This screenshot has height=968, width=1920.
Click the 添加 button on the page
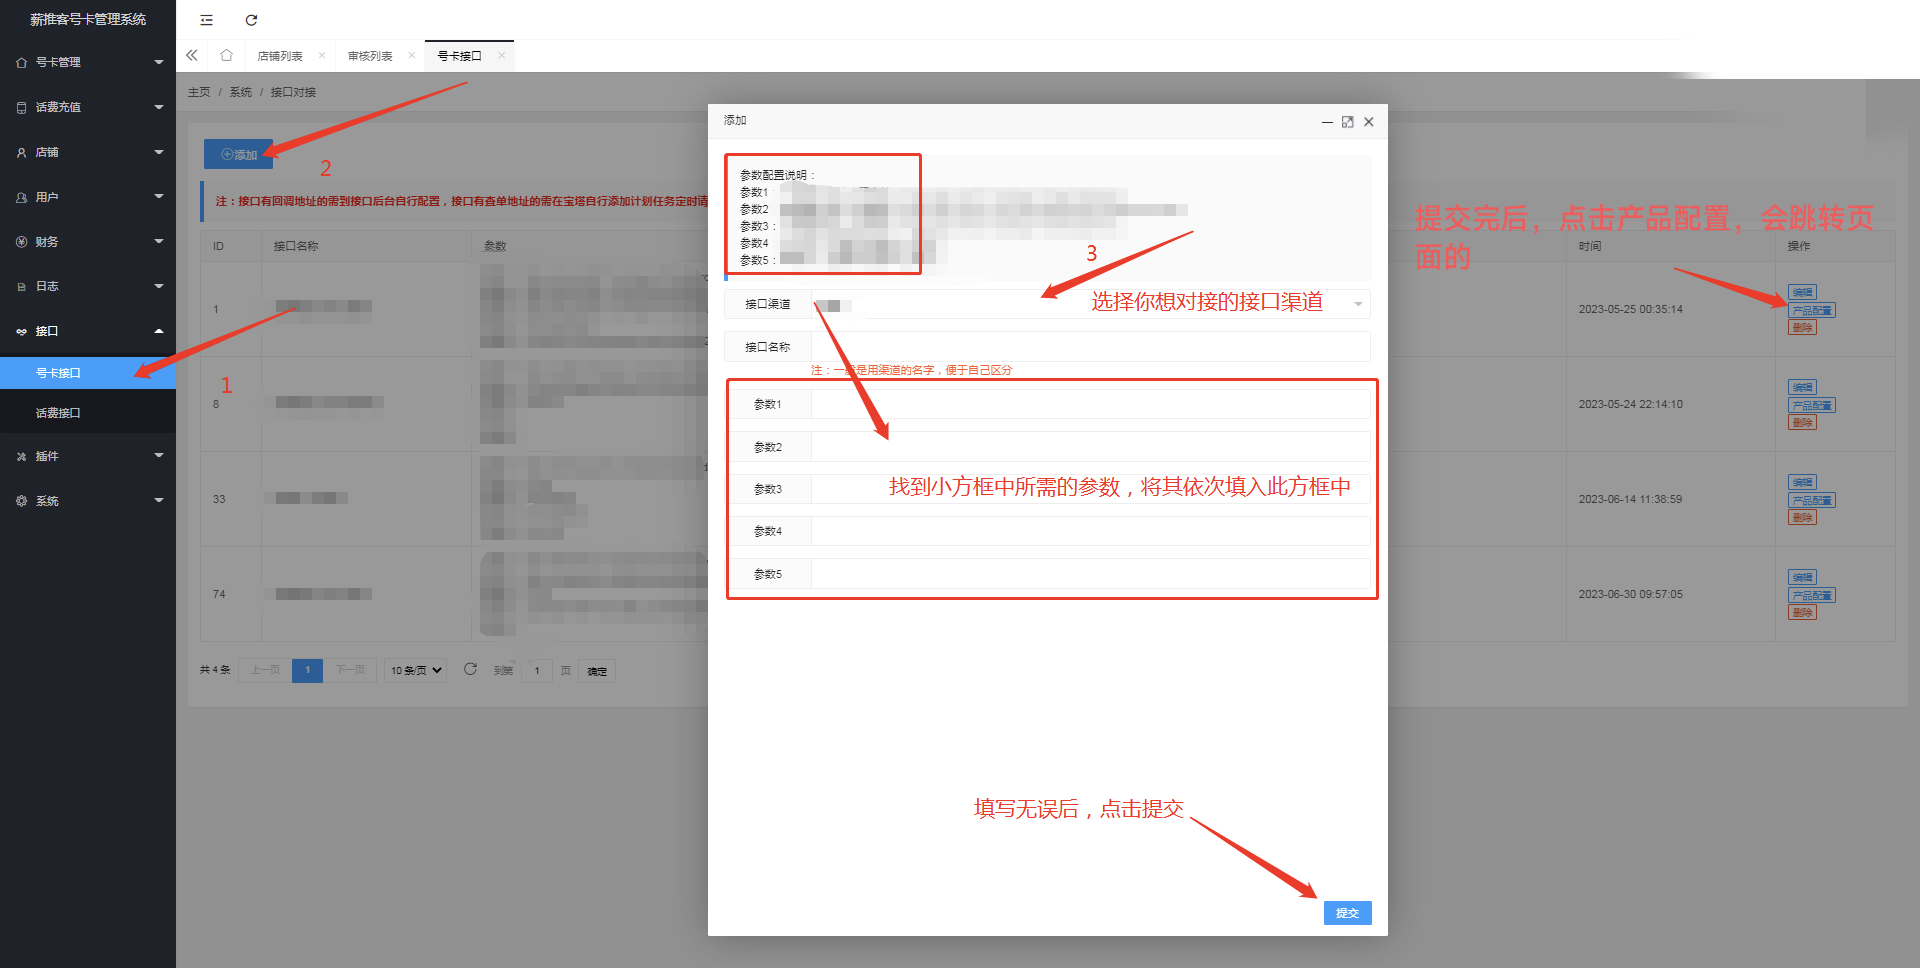coord(238,154)
